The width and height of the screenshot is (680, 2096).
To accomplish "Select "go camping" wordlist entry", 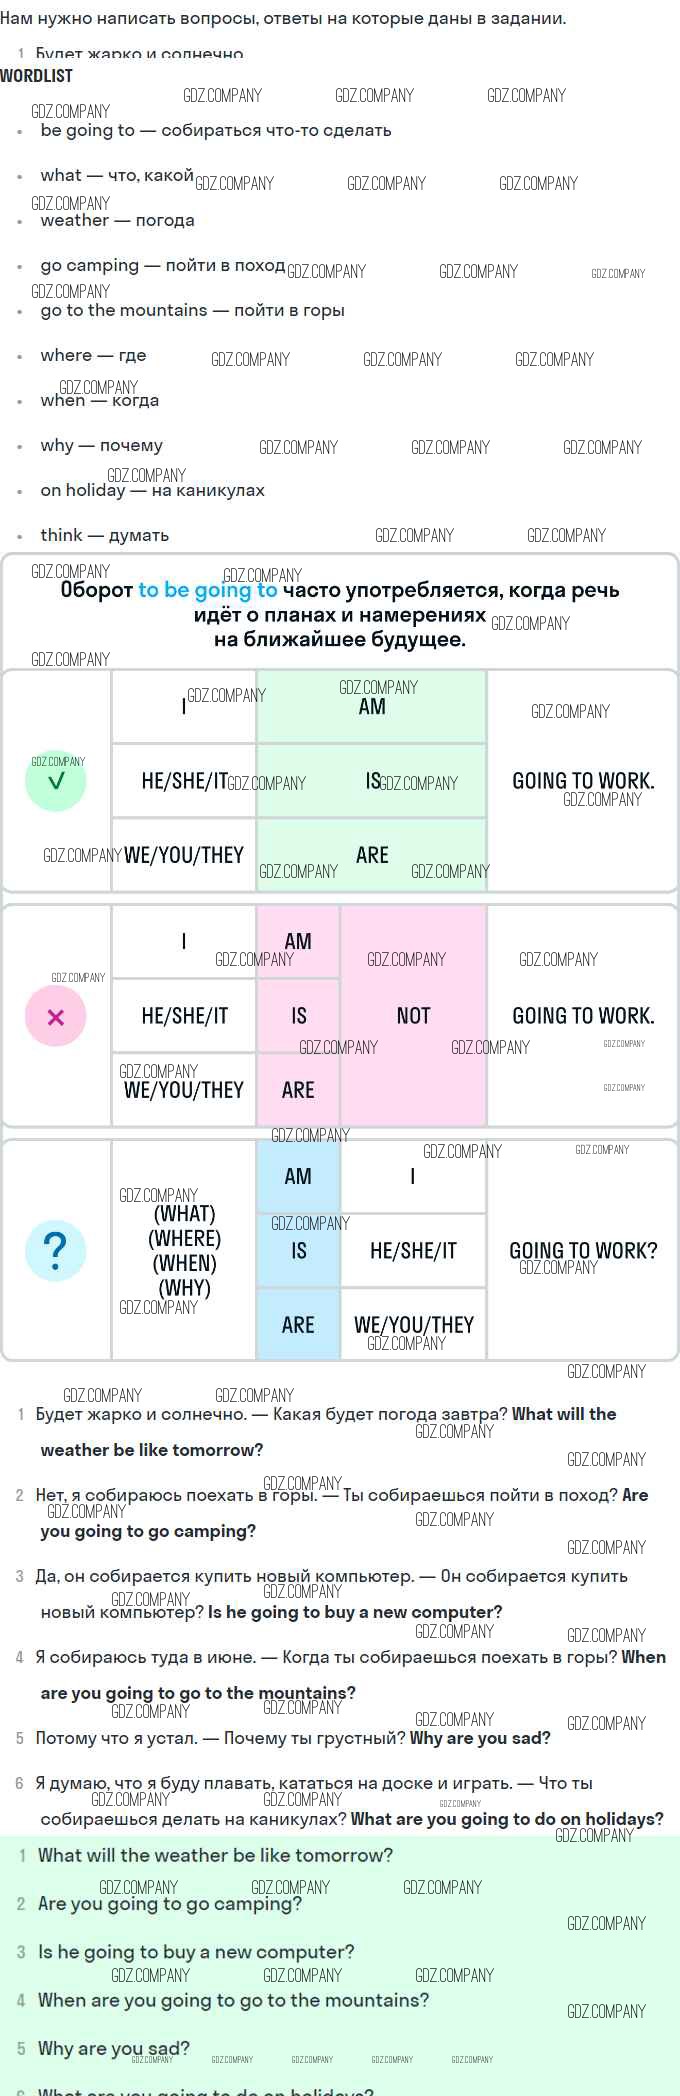I will (x=163, y=265).
